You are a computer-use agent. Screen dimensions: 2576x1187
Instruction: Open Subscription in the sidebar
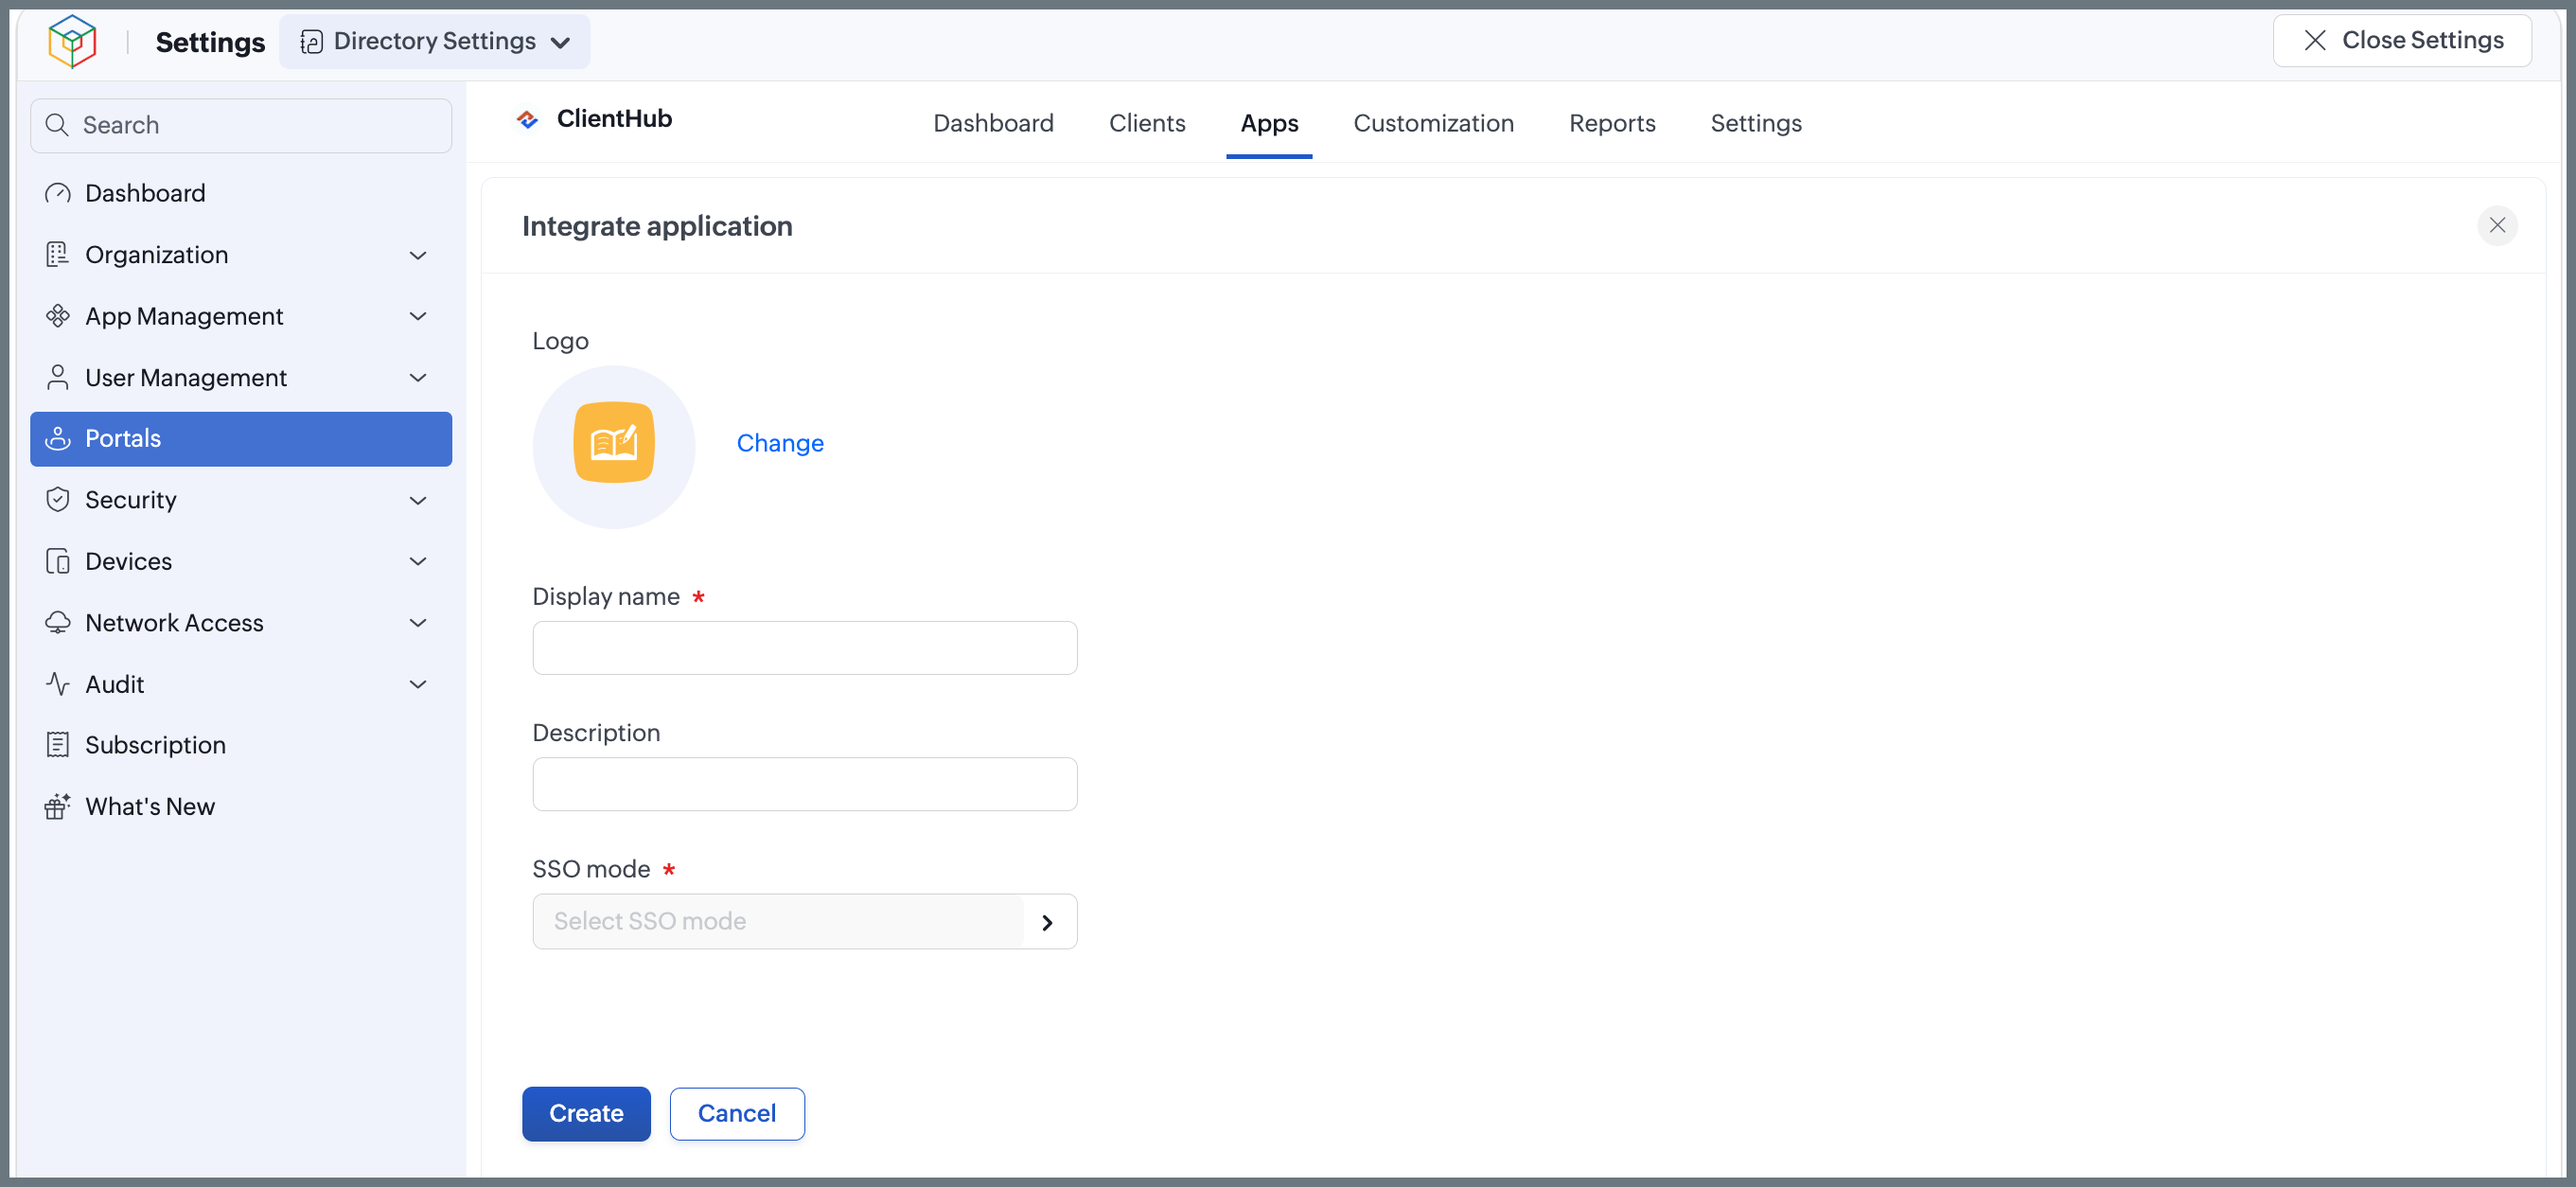tap(241, 745)
